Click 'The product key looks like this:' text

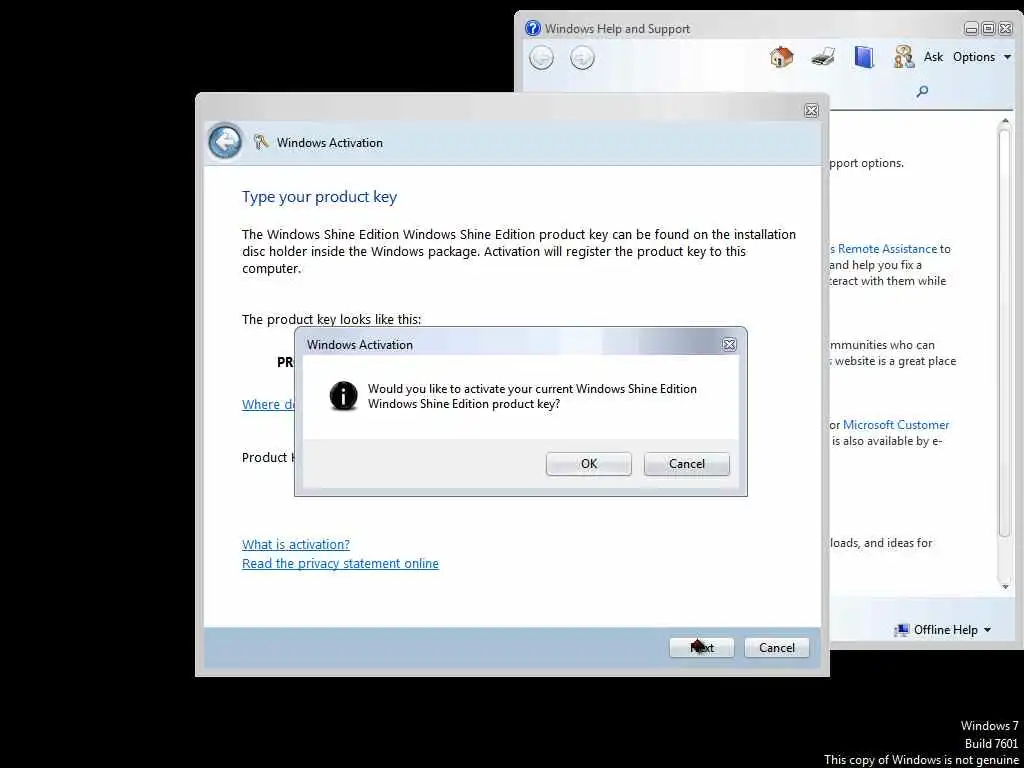332,319
